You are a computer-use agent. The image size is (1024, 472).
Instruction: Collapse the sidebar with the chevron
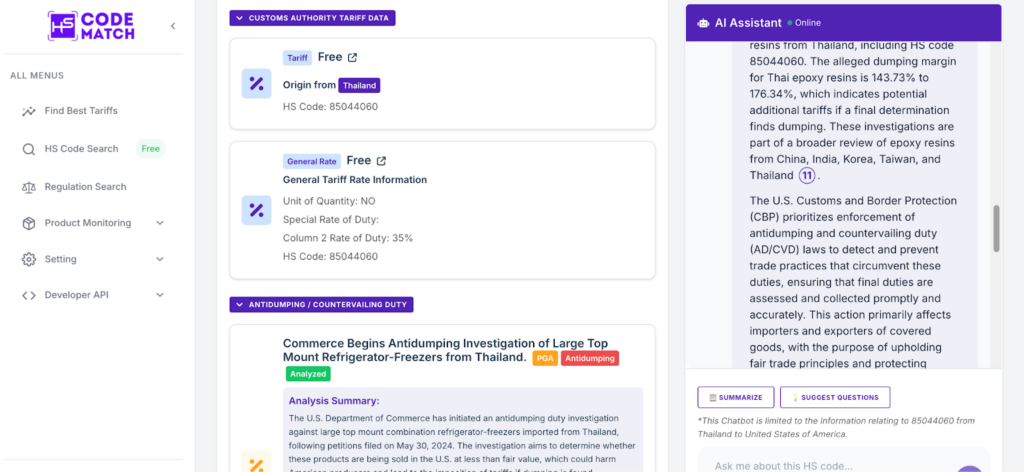173,26
